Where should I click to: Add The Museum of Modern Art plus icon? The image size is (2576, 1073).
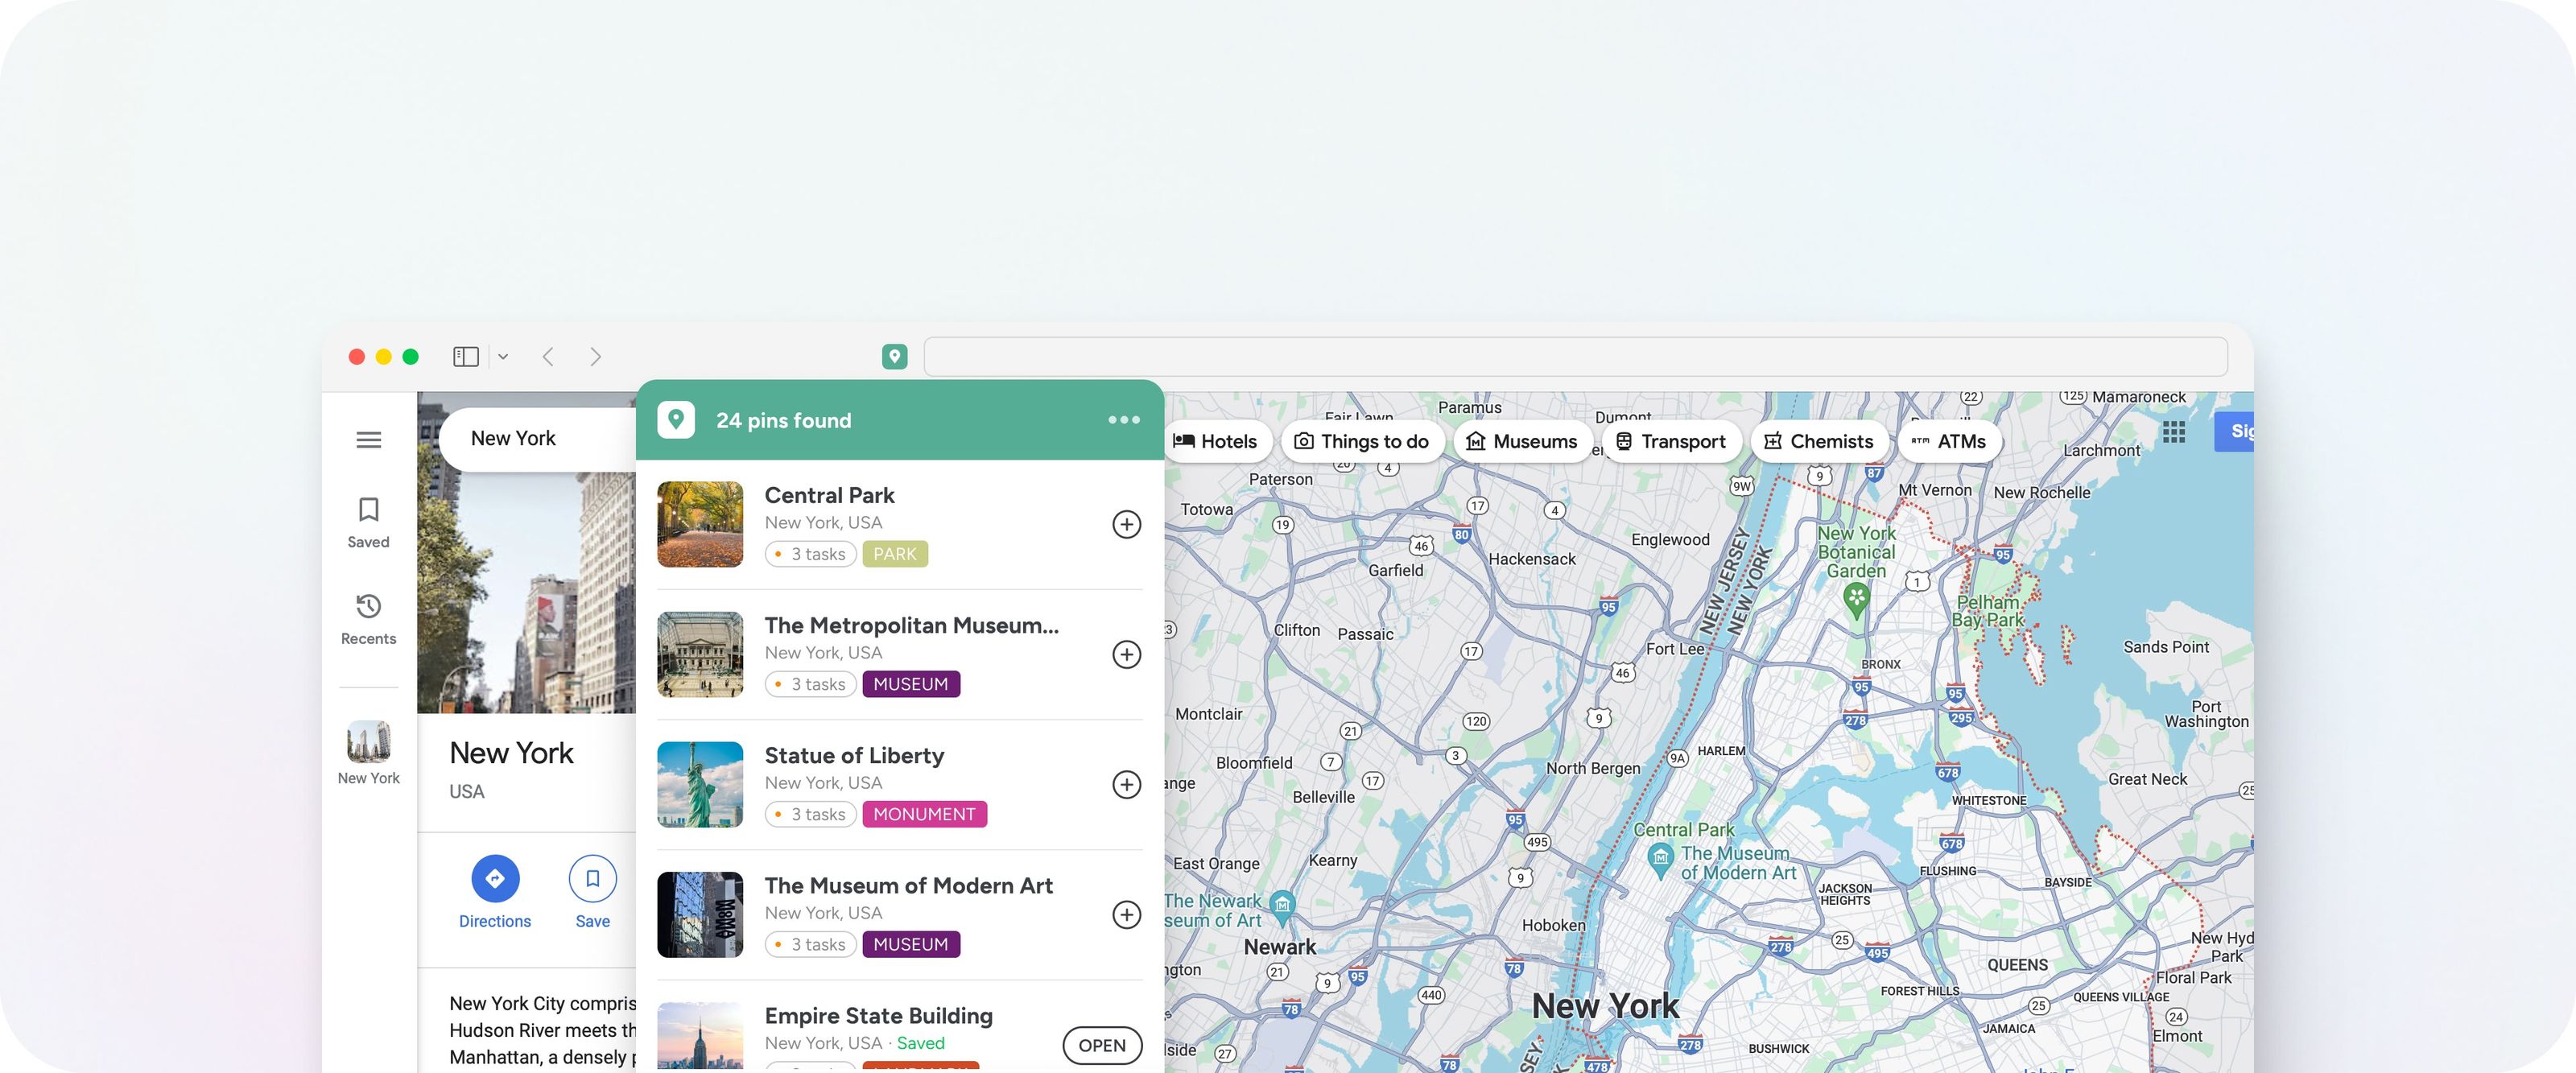[x=1126, y=914]
